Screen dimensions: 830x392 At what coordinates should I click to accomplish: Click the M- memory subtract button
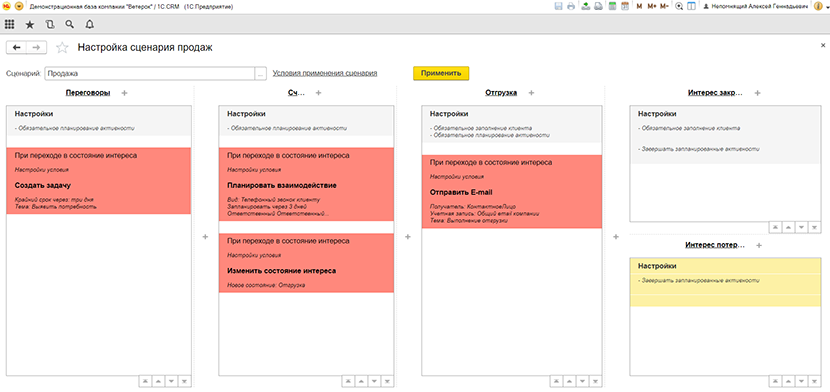tap(664, 7)
